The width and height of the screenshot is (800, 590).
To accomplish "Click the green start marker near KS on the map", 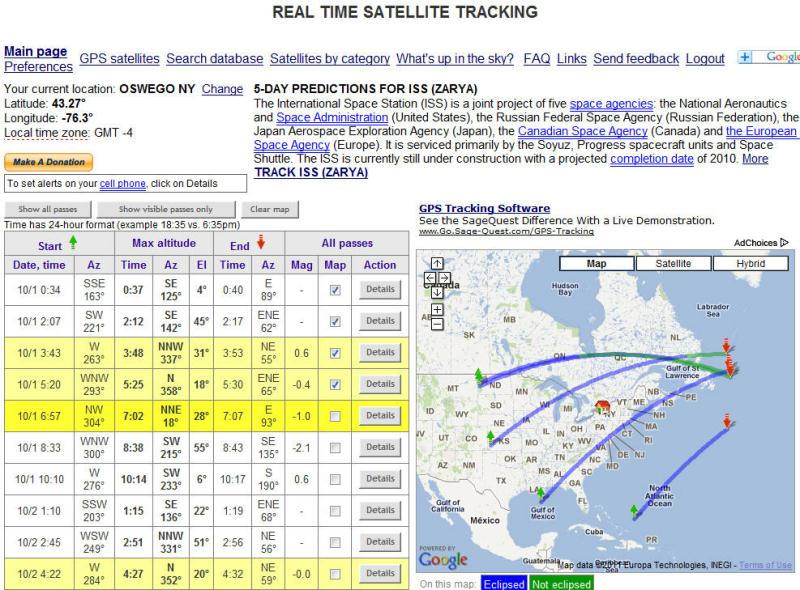I will coord(491,437).
